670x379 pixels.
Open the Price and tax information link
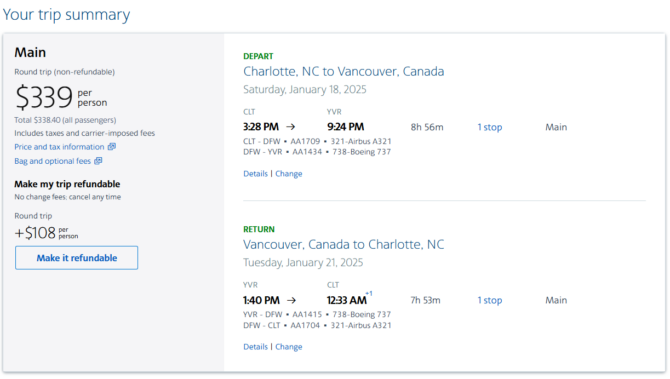59,147
